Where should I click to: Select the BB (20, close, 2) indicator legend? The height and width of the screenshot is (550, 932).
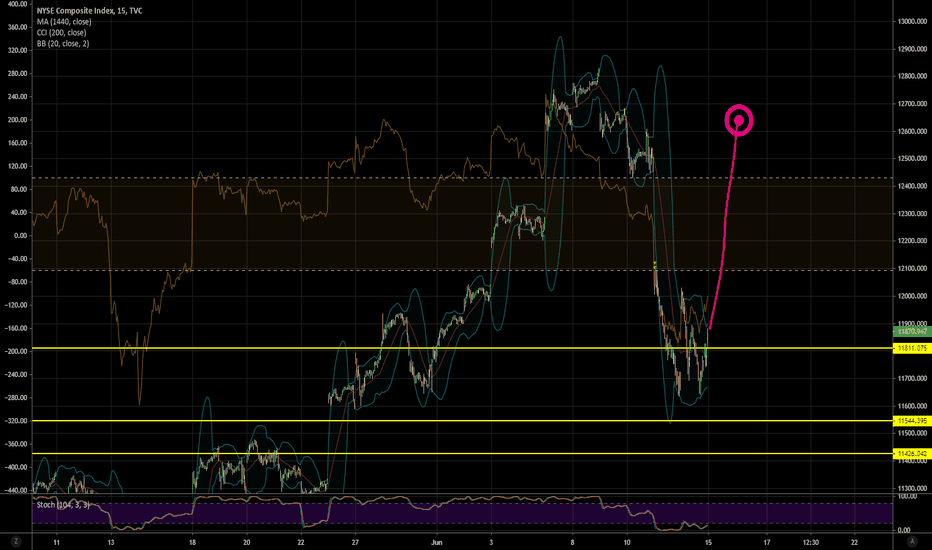[x=63, y=43]
